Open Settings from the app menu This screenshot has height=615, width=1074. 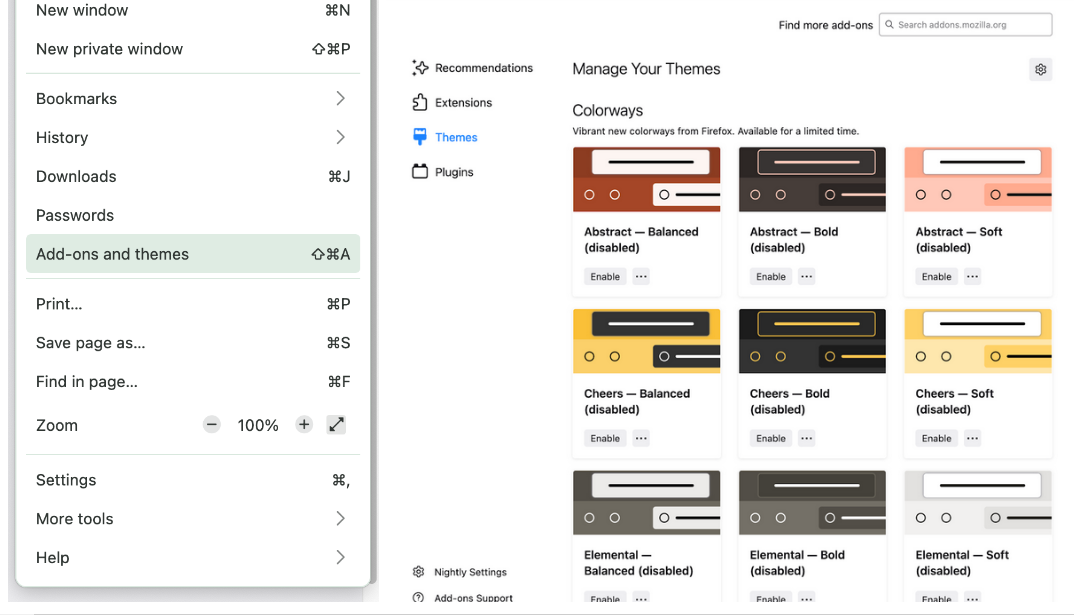click(192, 480)
